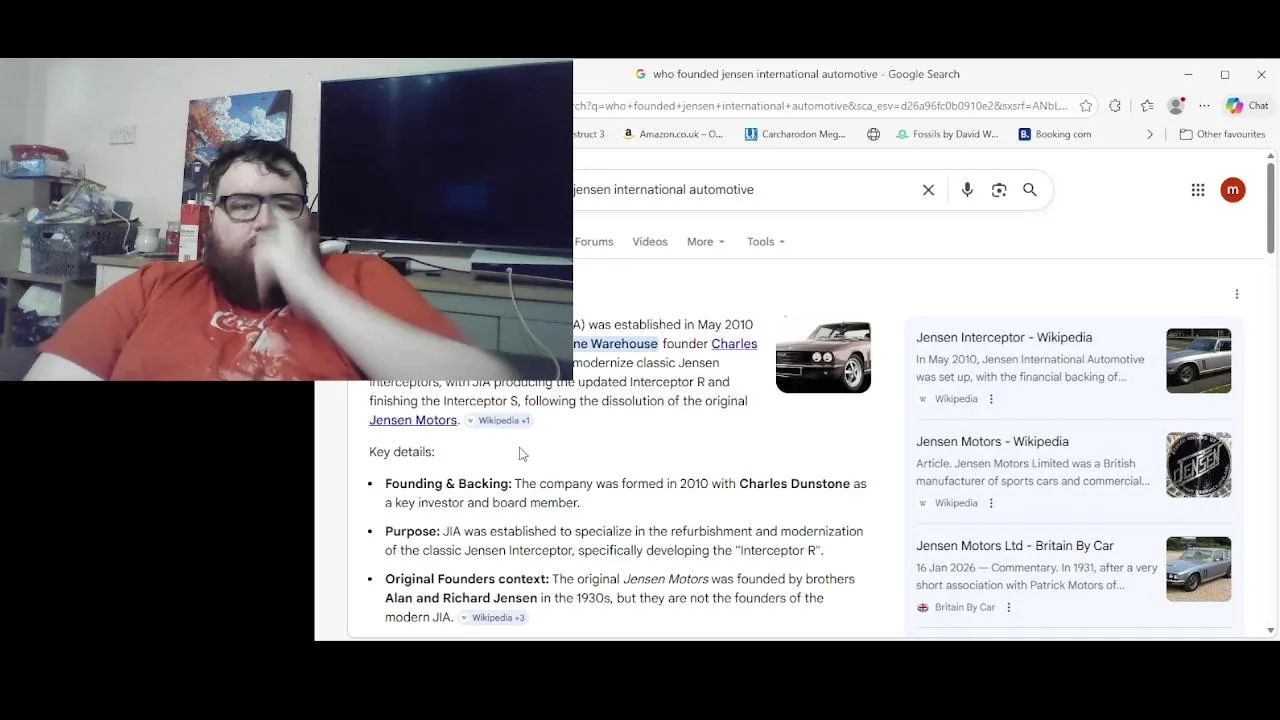Viewport: 1280px width, 720px height.
Task: Click the bold 'Alan and Richard Jensen' text
Action: tap(461, 598)
